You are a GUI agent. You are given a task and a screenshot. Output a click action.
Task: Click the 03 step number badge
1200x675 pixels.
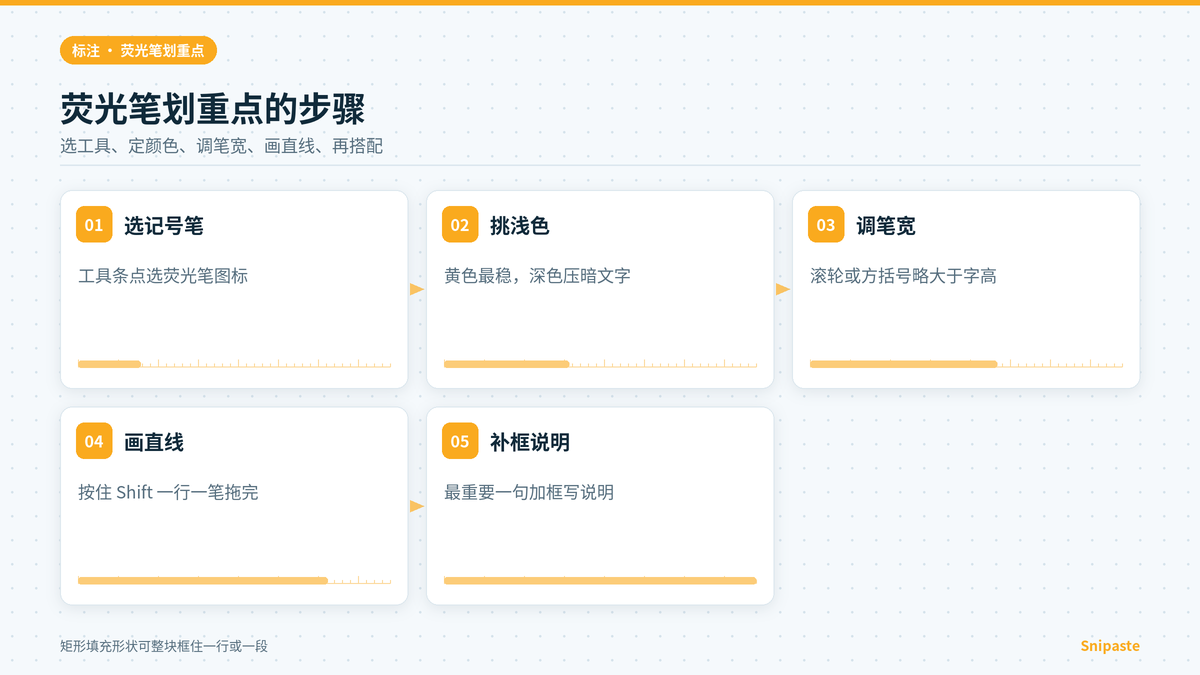coord(826,225)
